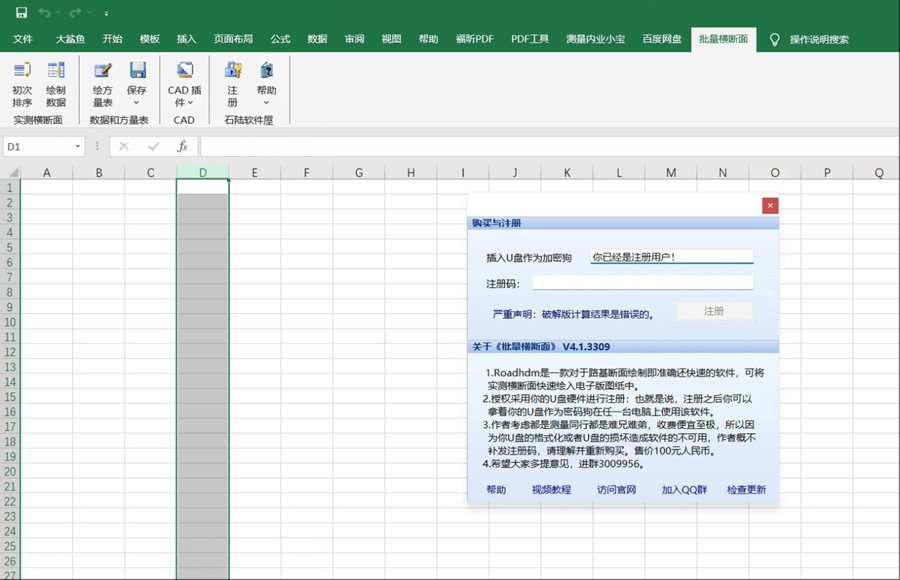Open the 视图 ribbon tab
Screen dimensions: 900x580
pos(391,39)
